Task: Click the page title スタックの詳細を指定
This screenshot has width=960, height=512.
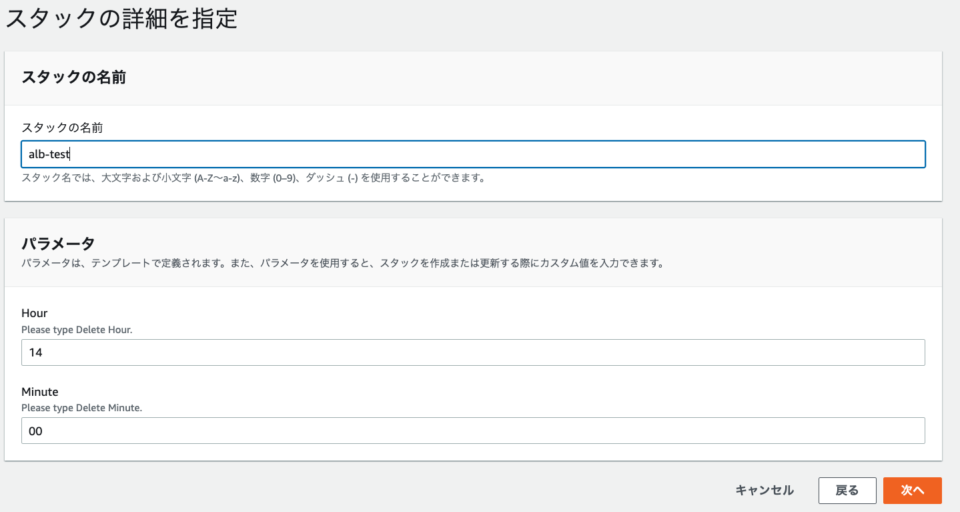Action: click(x=121, y=18)
